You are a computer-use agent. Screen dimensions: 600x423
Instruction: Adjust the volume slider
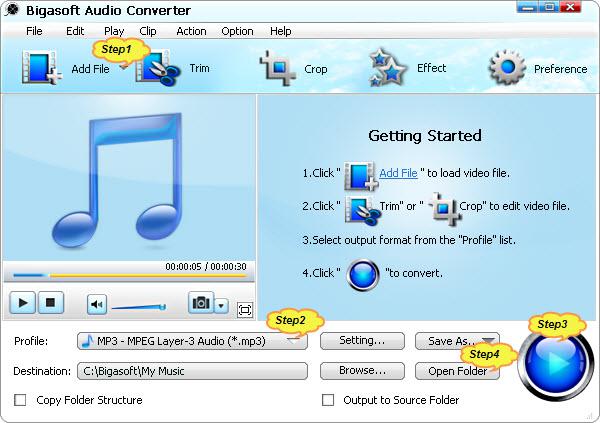pyautogui.click(x=139, y=307)
